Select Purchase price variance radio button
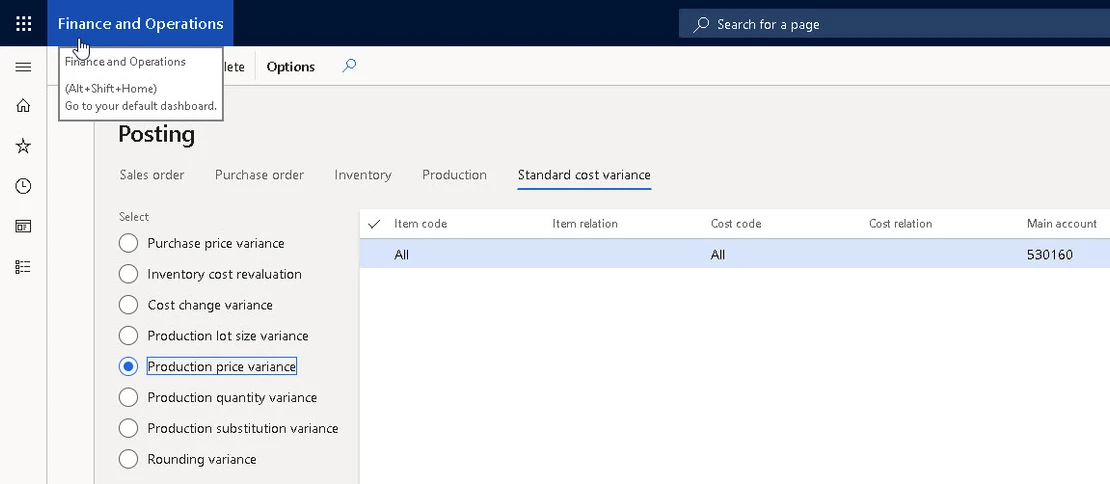The height and width of the screenshot is (484, 1110). 128,243
